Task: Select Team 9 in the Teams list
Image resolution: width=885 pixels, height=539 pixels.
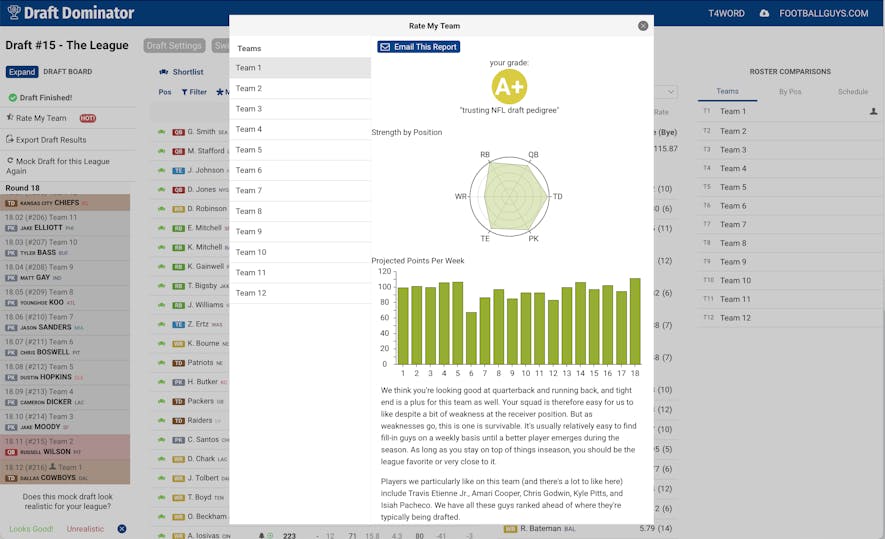Action: (300, 231)
